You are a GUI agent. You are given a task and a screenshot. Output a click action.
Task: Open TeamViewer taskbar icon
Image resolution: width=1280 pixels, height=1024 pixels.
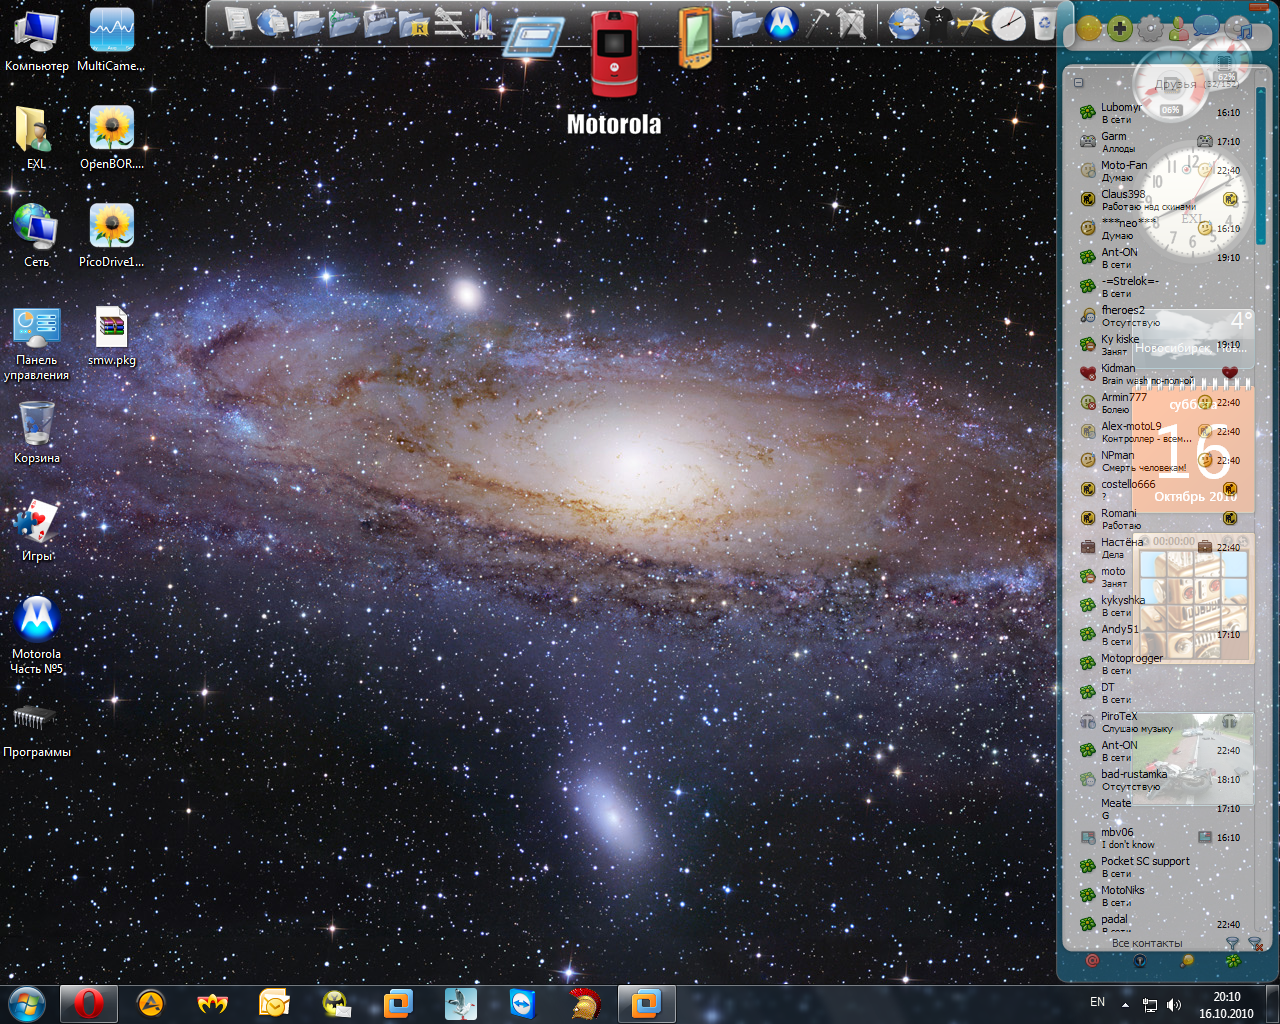(x=522, y=1003)
